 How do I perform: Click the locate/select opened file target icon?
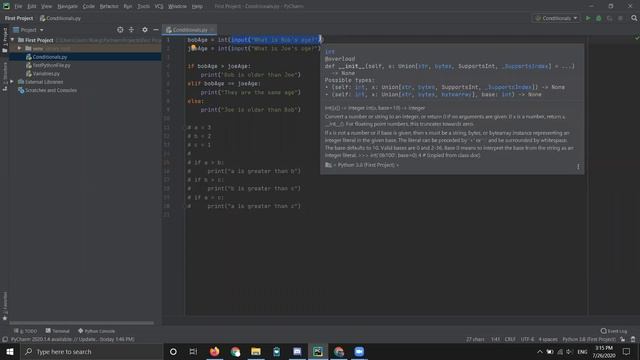[120, 30]
